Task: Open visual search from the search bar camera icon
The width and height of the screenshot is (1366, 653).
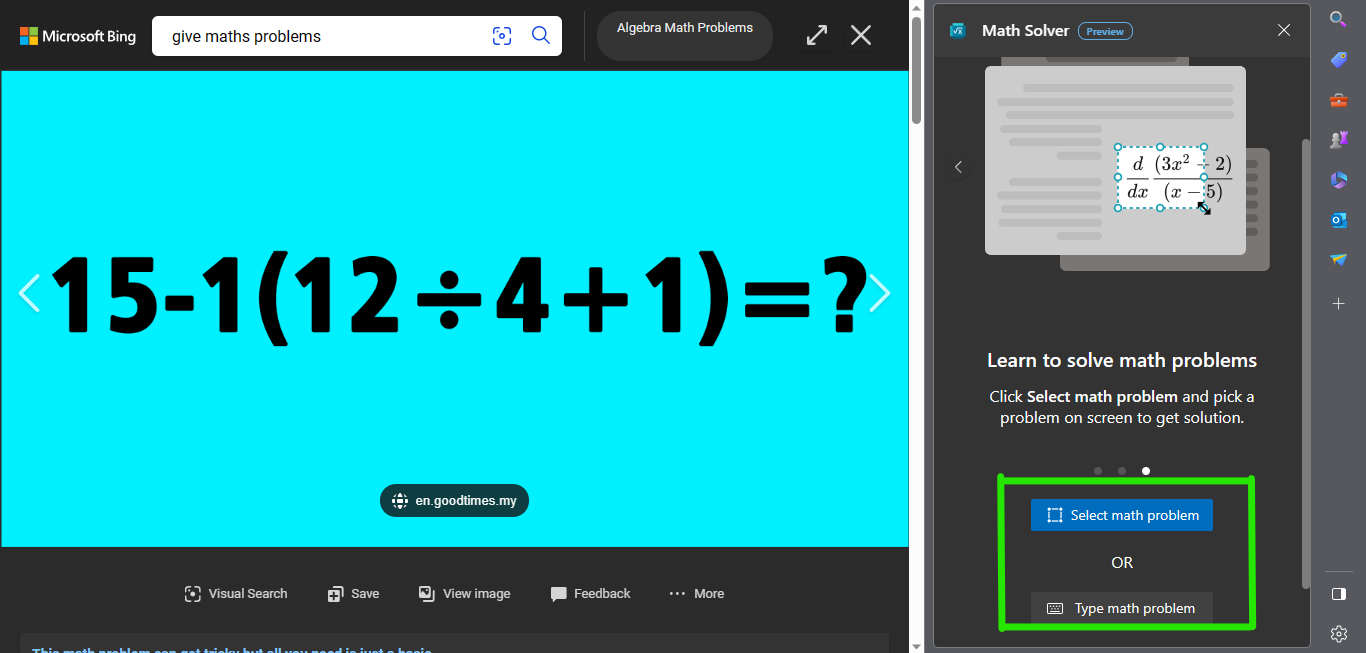Action: coord(501,35)
